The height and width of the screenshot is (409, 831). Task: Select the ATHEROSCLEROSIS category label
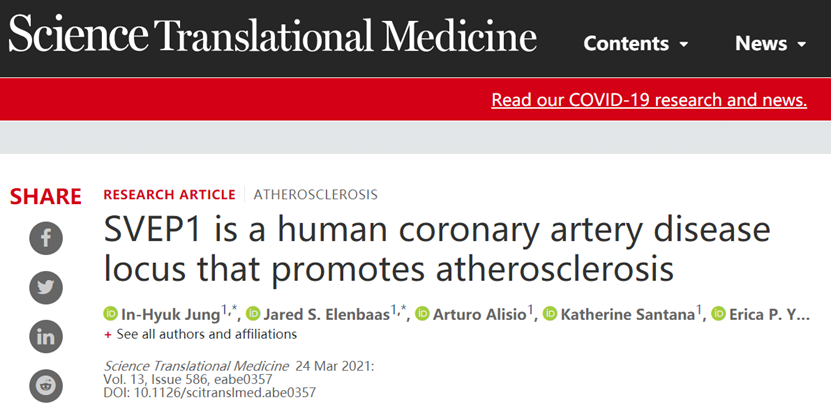pyautogui.click(x=315, y=194)
